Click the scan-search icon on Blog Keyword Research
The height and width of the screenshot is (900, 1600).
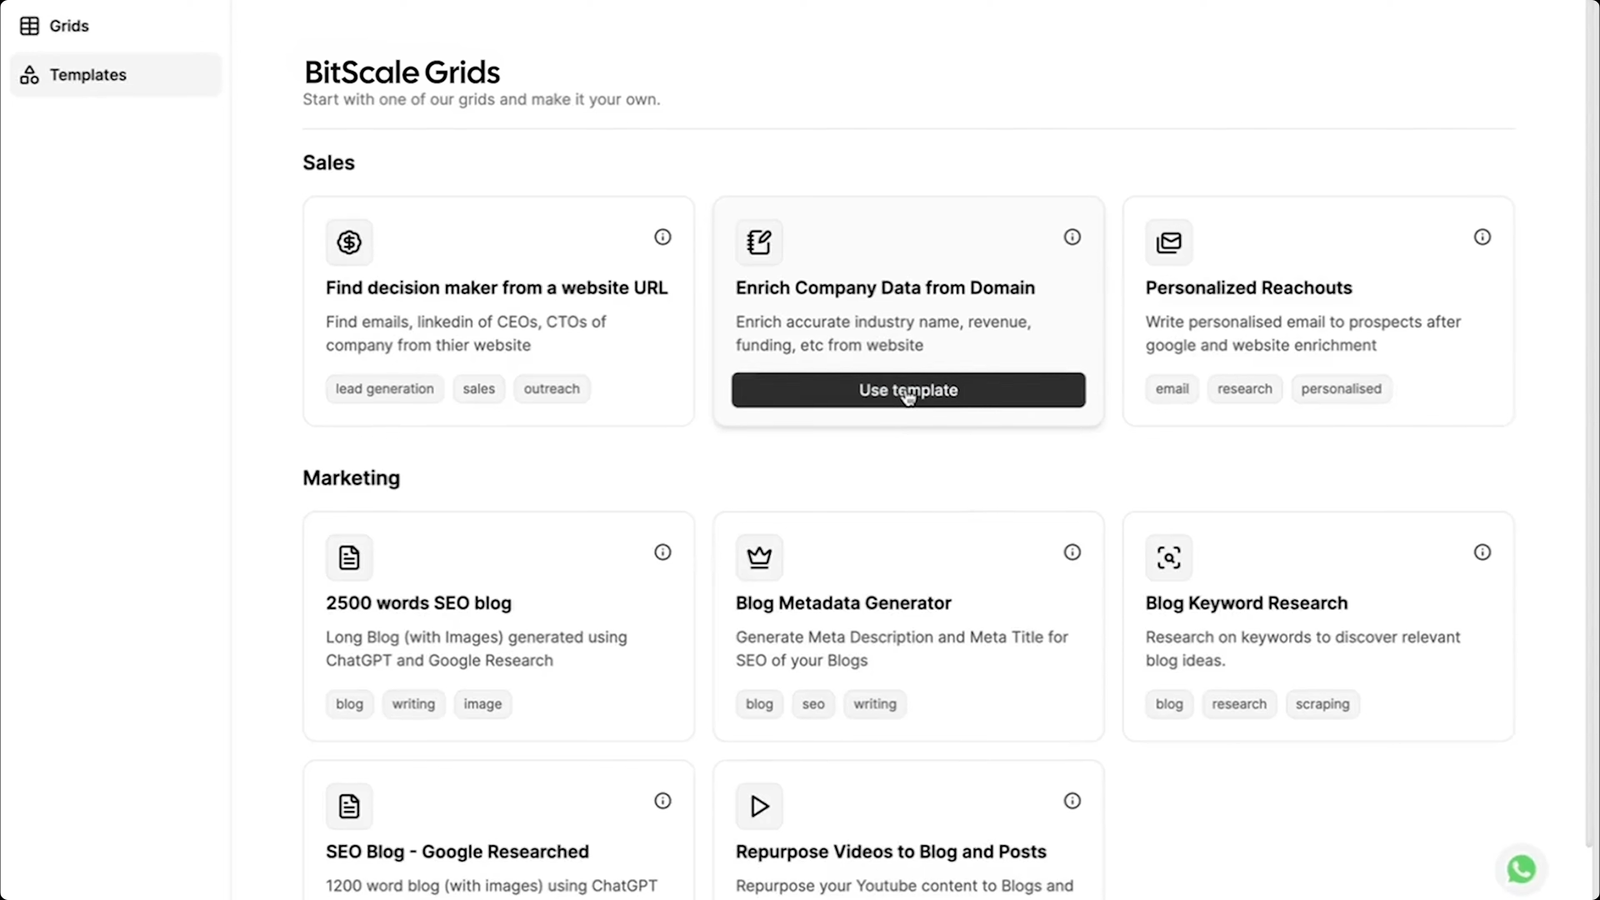pyautogui.click(x=1169, y=557)
